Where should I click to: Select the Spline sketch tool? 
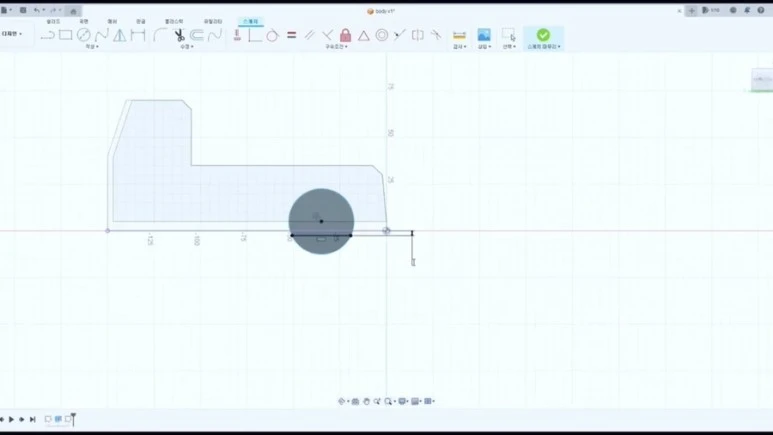coord(102,35)
